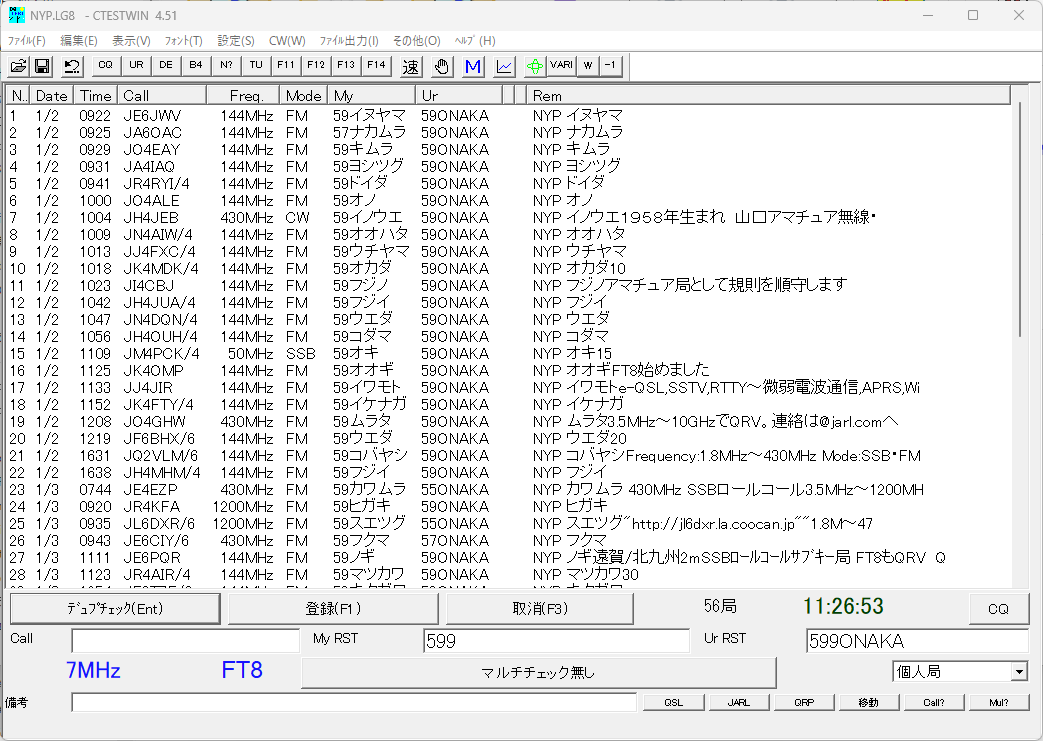Click the F13 toolbar button
Image resolution: width=1043 pixels, height=741 pixels.
coord(346,65)
